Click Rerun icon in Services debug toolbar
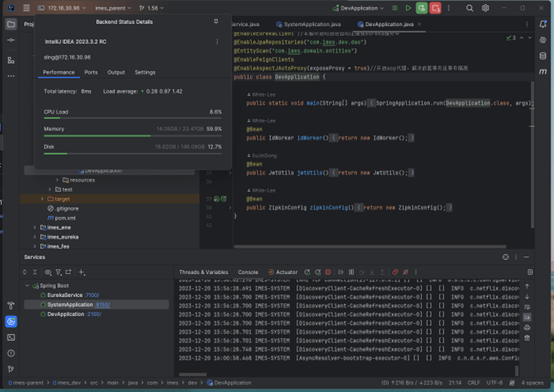The width and height of the screenshot is (554, 392). pyautogui.click(x=307, y=272)
